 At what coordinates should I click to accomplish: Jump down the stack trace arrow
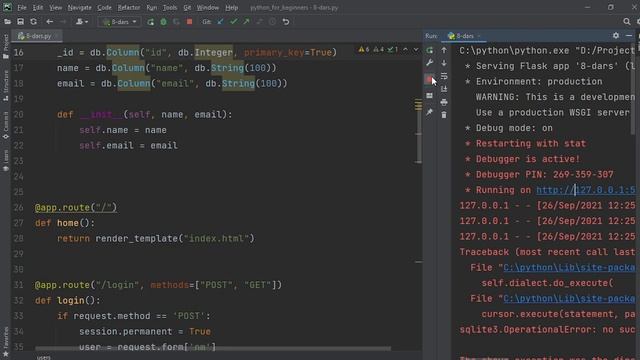coord(444,63)
